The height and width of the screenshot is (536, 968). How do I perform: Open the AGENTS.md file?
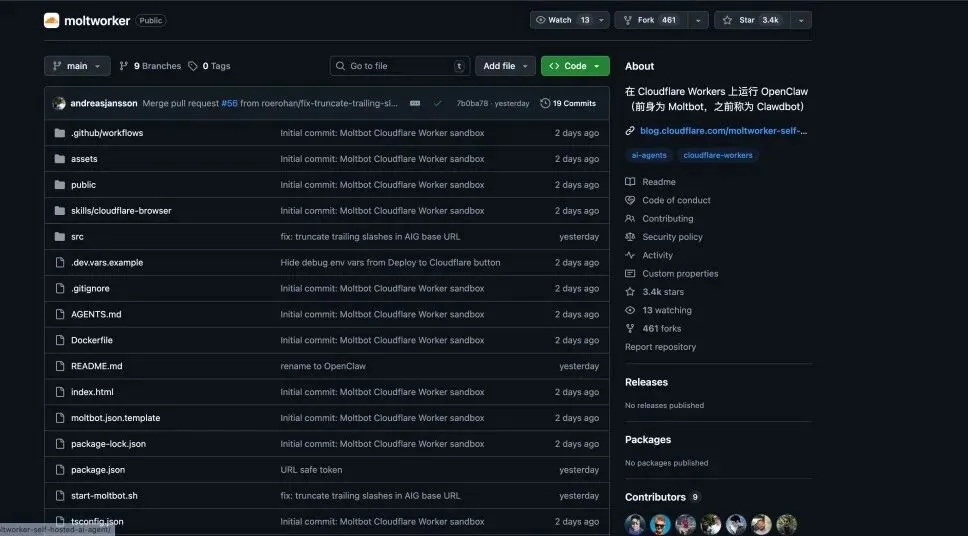[x=96, y=314]
